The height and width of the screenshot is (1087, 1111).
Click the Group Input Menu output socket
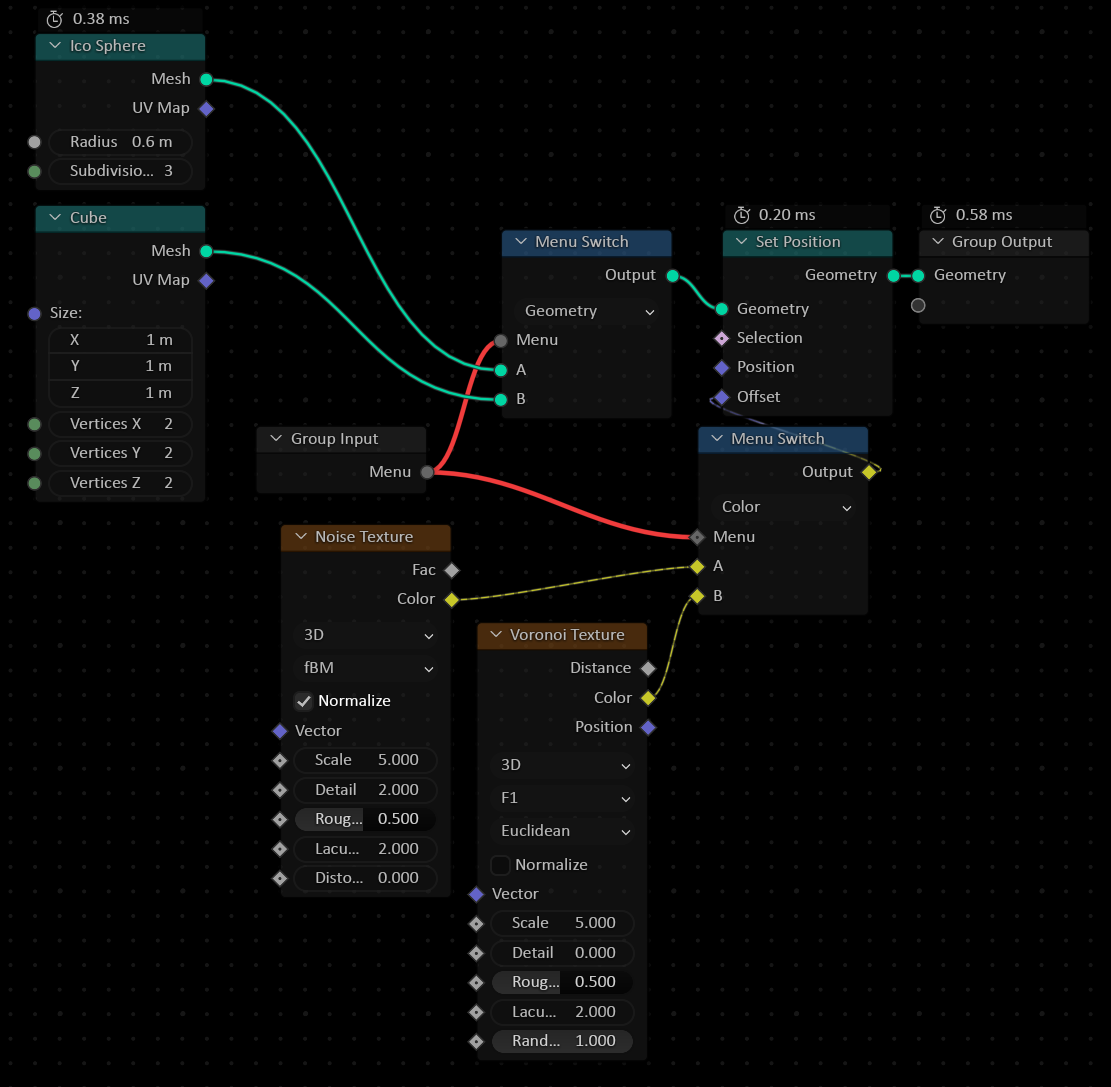pos(427,472)
